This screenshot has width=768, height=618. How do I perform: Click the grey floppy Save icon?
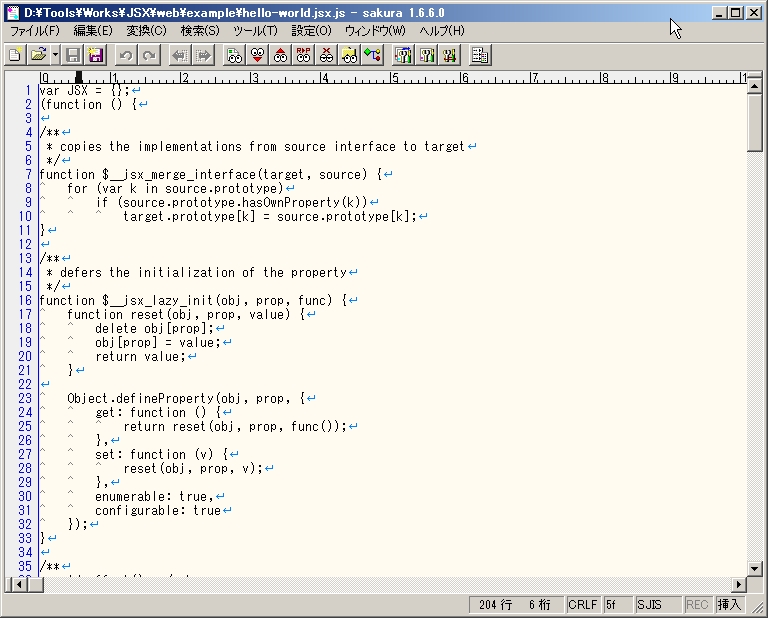click(73, 55)
